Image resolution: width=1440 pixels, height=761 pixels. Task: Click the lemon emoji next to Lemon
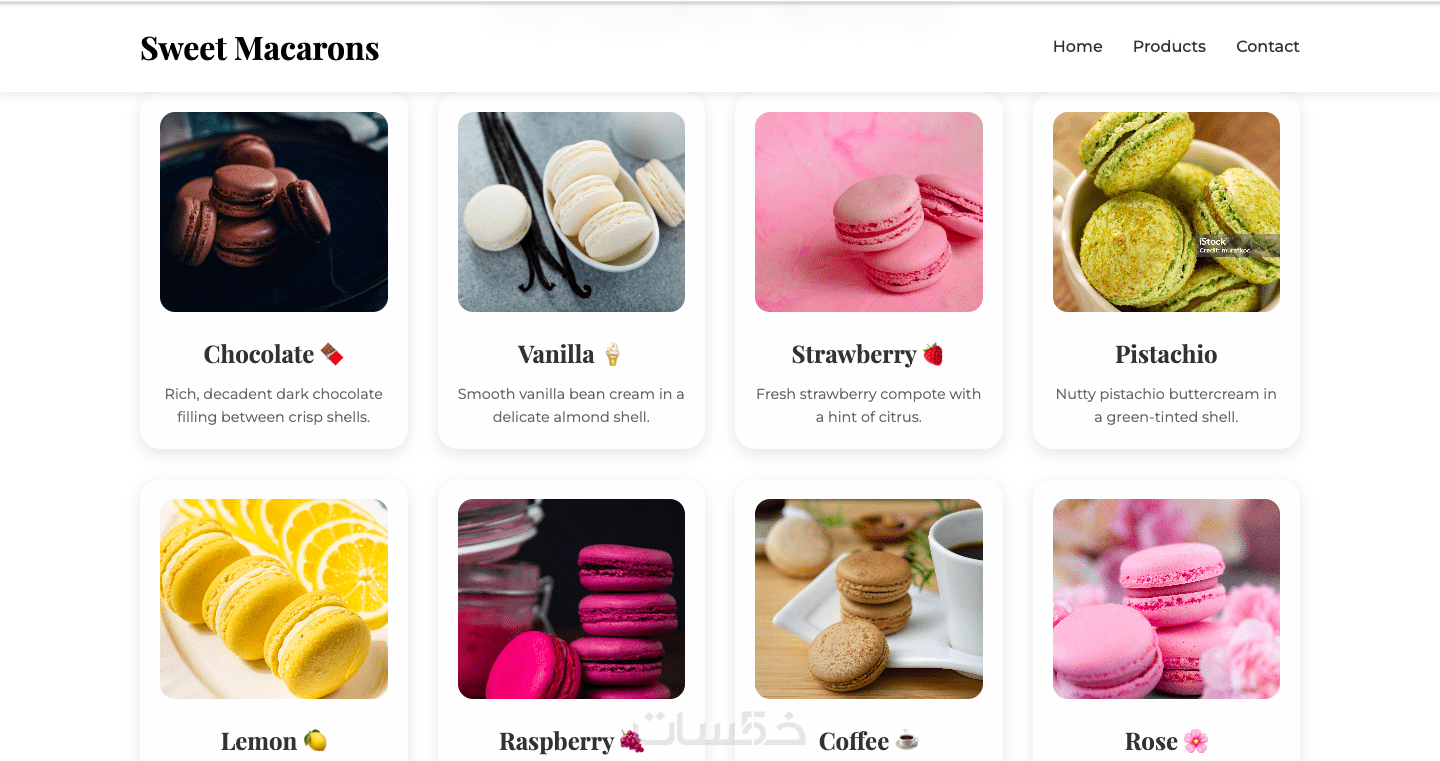(x=315, y=741)
